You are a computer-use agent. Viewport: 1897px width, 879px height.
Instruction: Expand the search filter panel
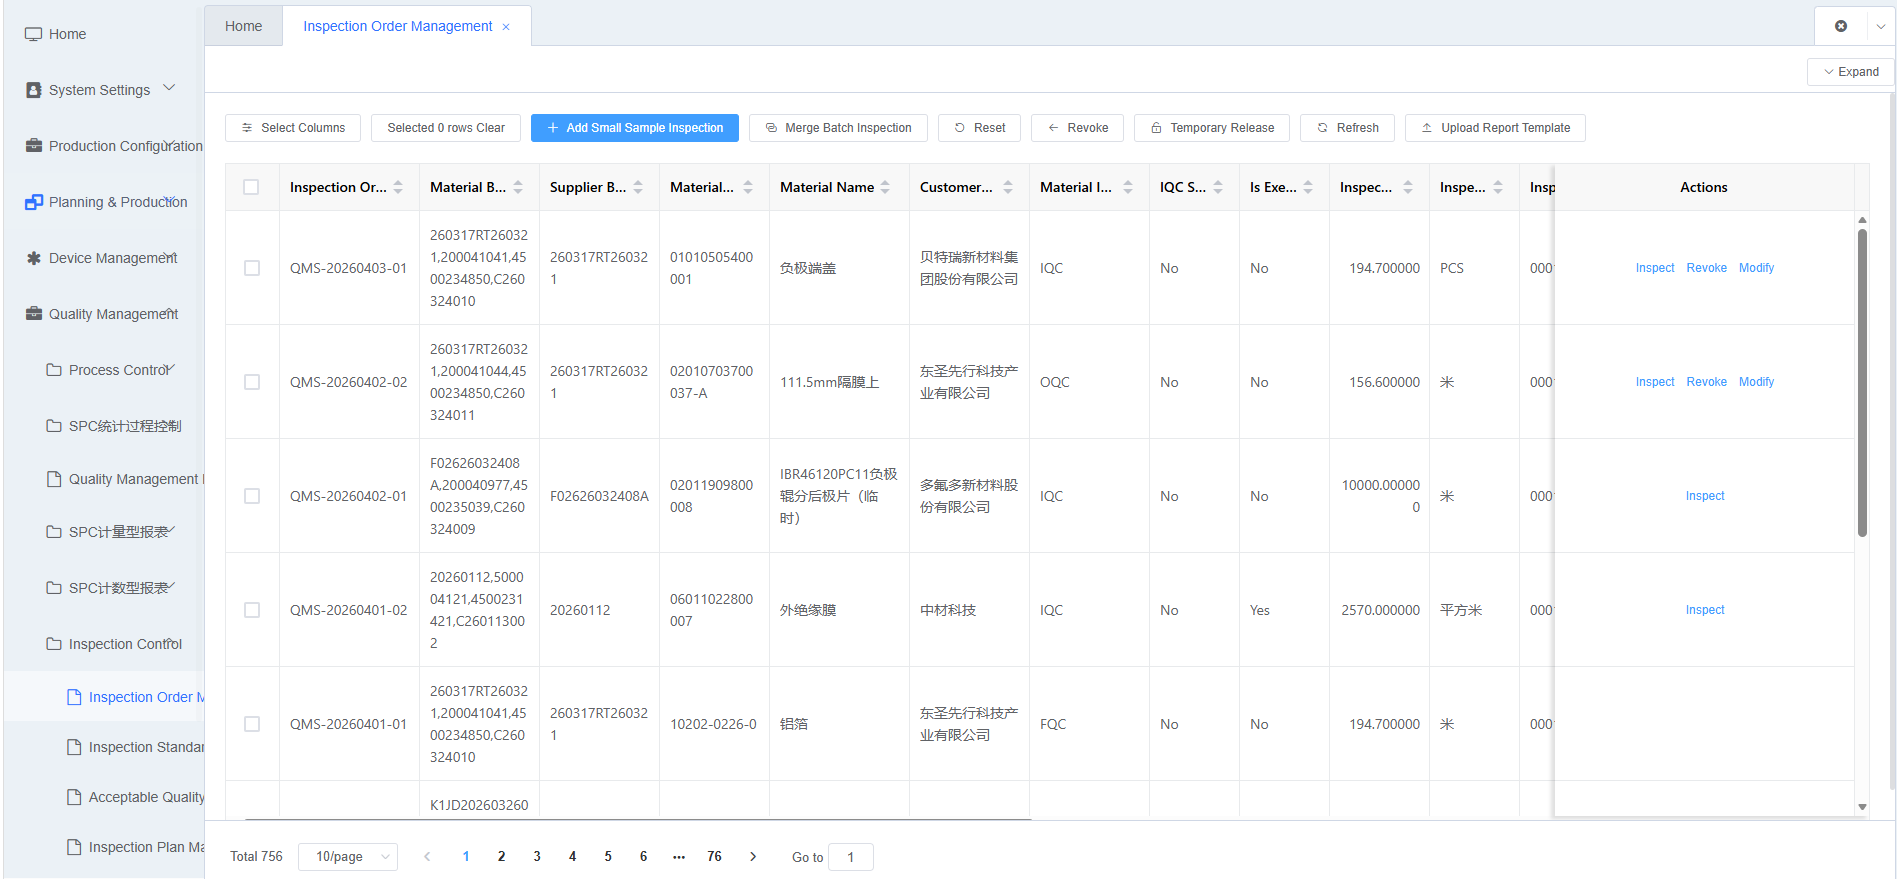click(1851, 72)
